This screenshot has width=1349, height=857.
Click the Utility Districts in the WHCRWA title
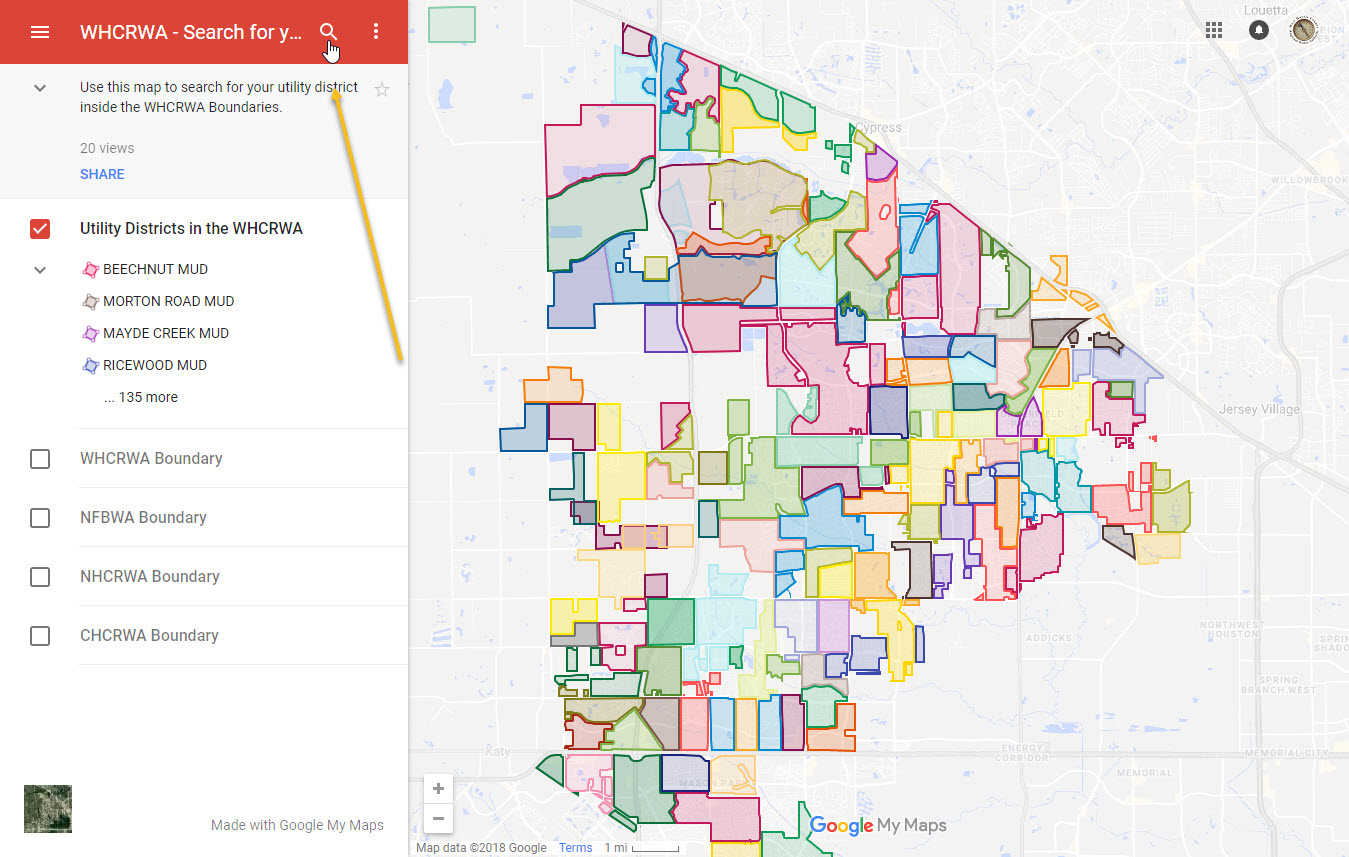[x=191, y=228]
